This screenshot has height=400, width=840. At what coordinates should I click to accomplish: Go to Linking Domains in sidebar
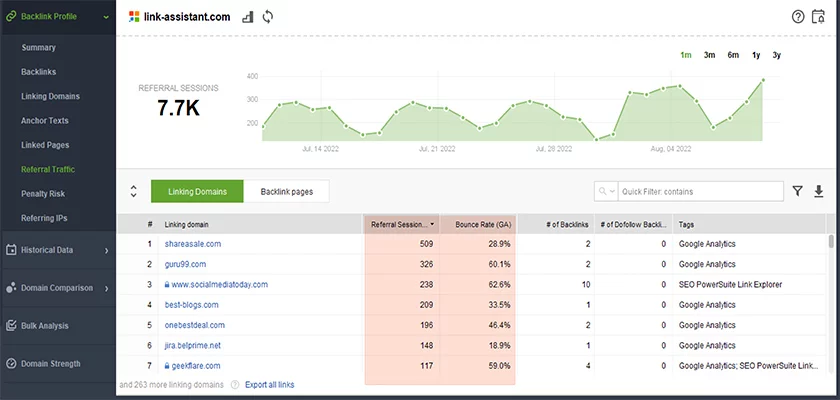[x=50, y=96]
